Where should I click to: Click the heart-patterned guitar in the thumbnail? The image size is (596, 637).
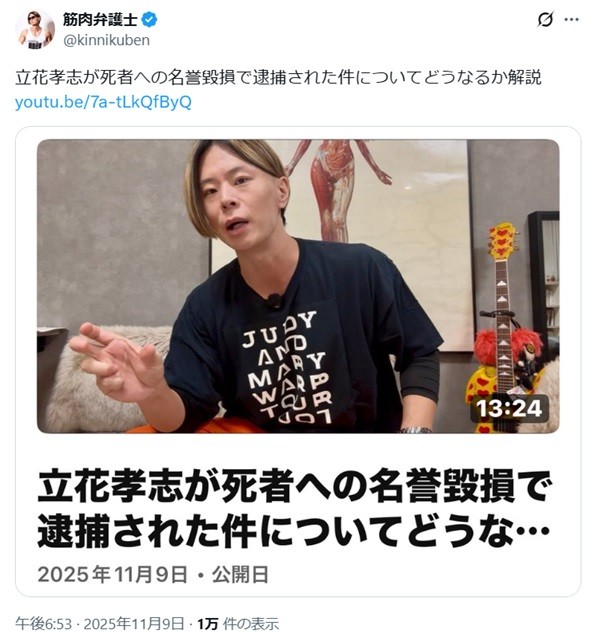tap(500, 325)
